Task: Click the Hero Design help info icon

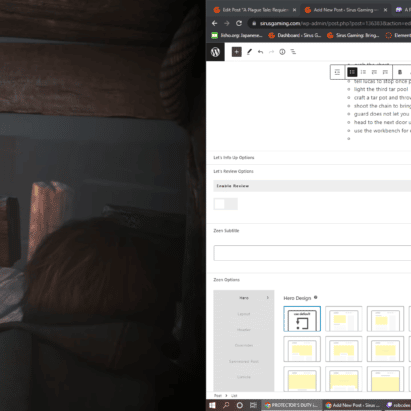Action: coord(316,297)
